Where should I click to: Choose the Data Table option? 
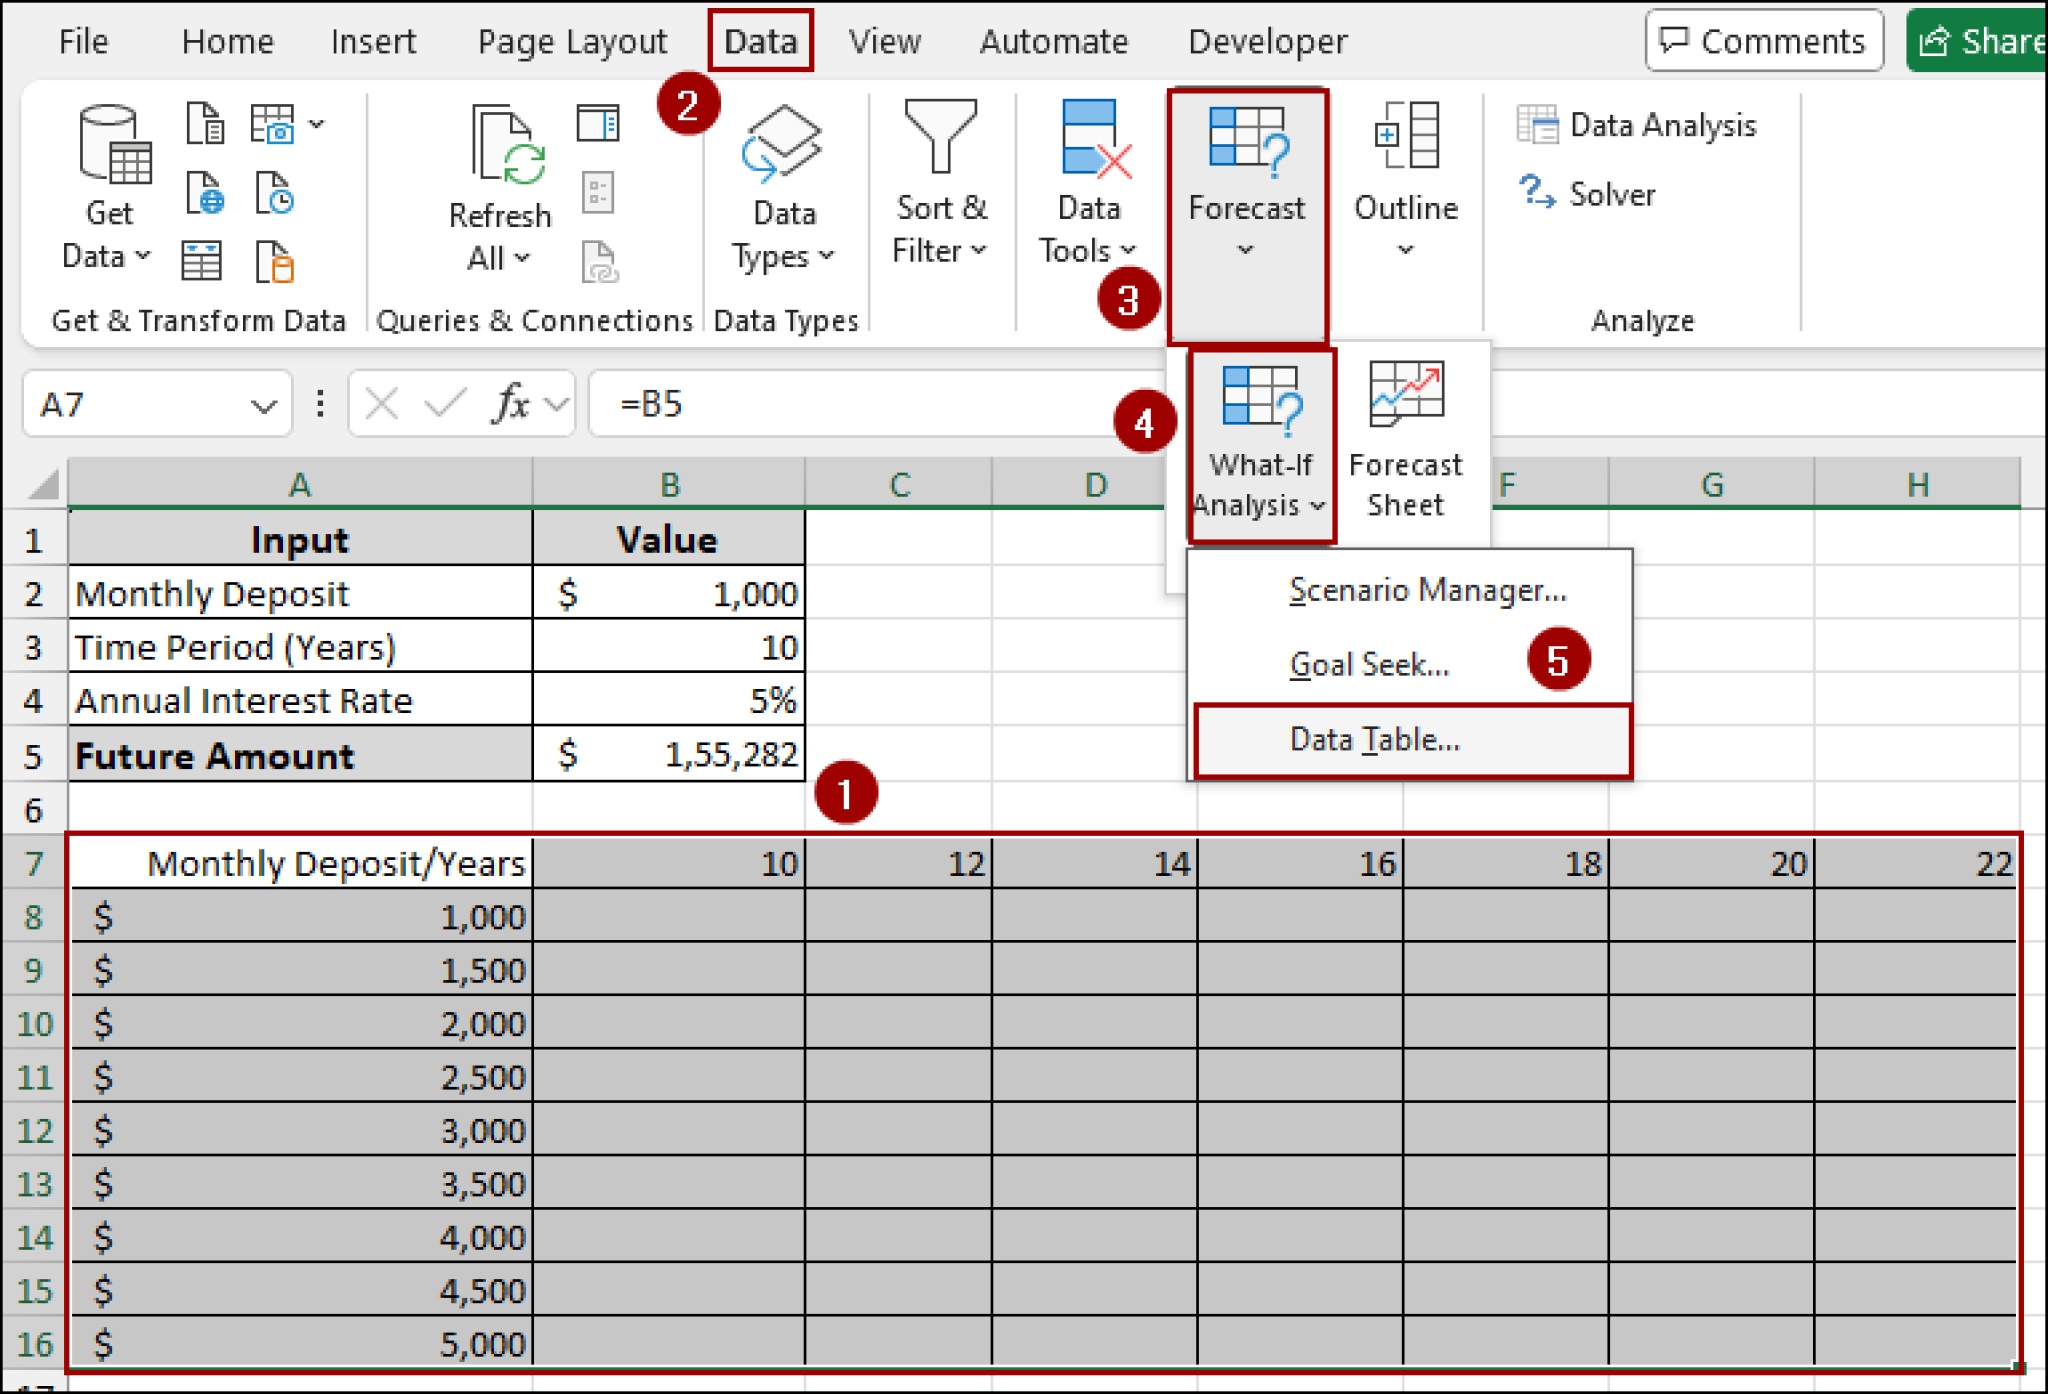tap(1374, 739)
